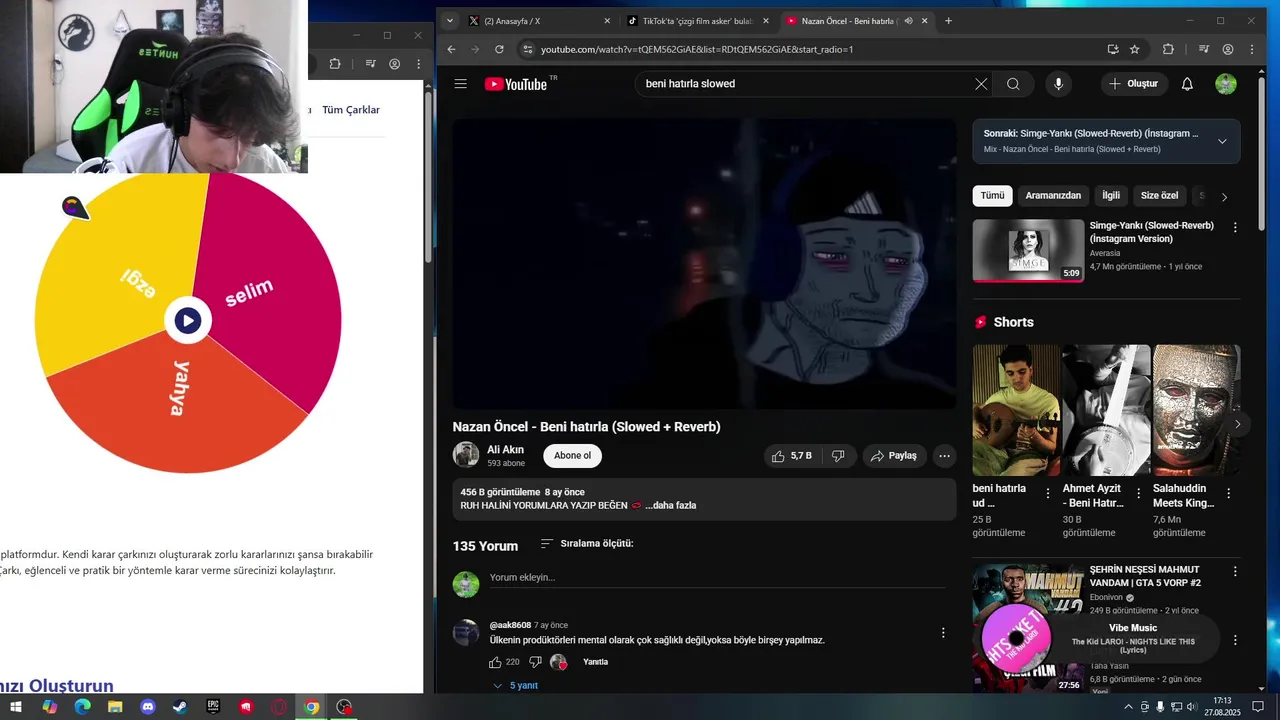The image size is (1280, 720).
Task: Select the İlgili filter chip
Action: tap(1111, 196)
